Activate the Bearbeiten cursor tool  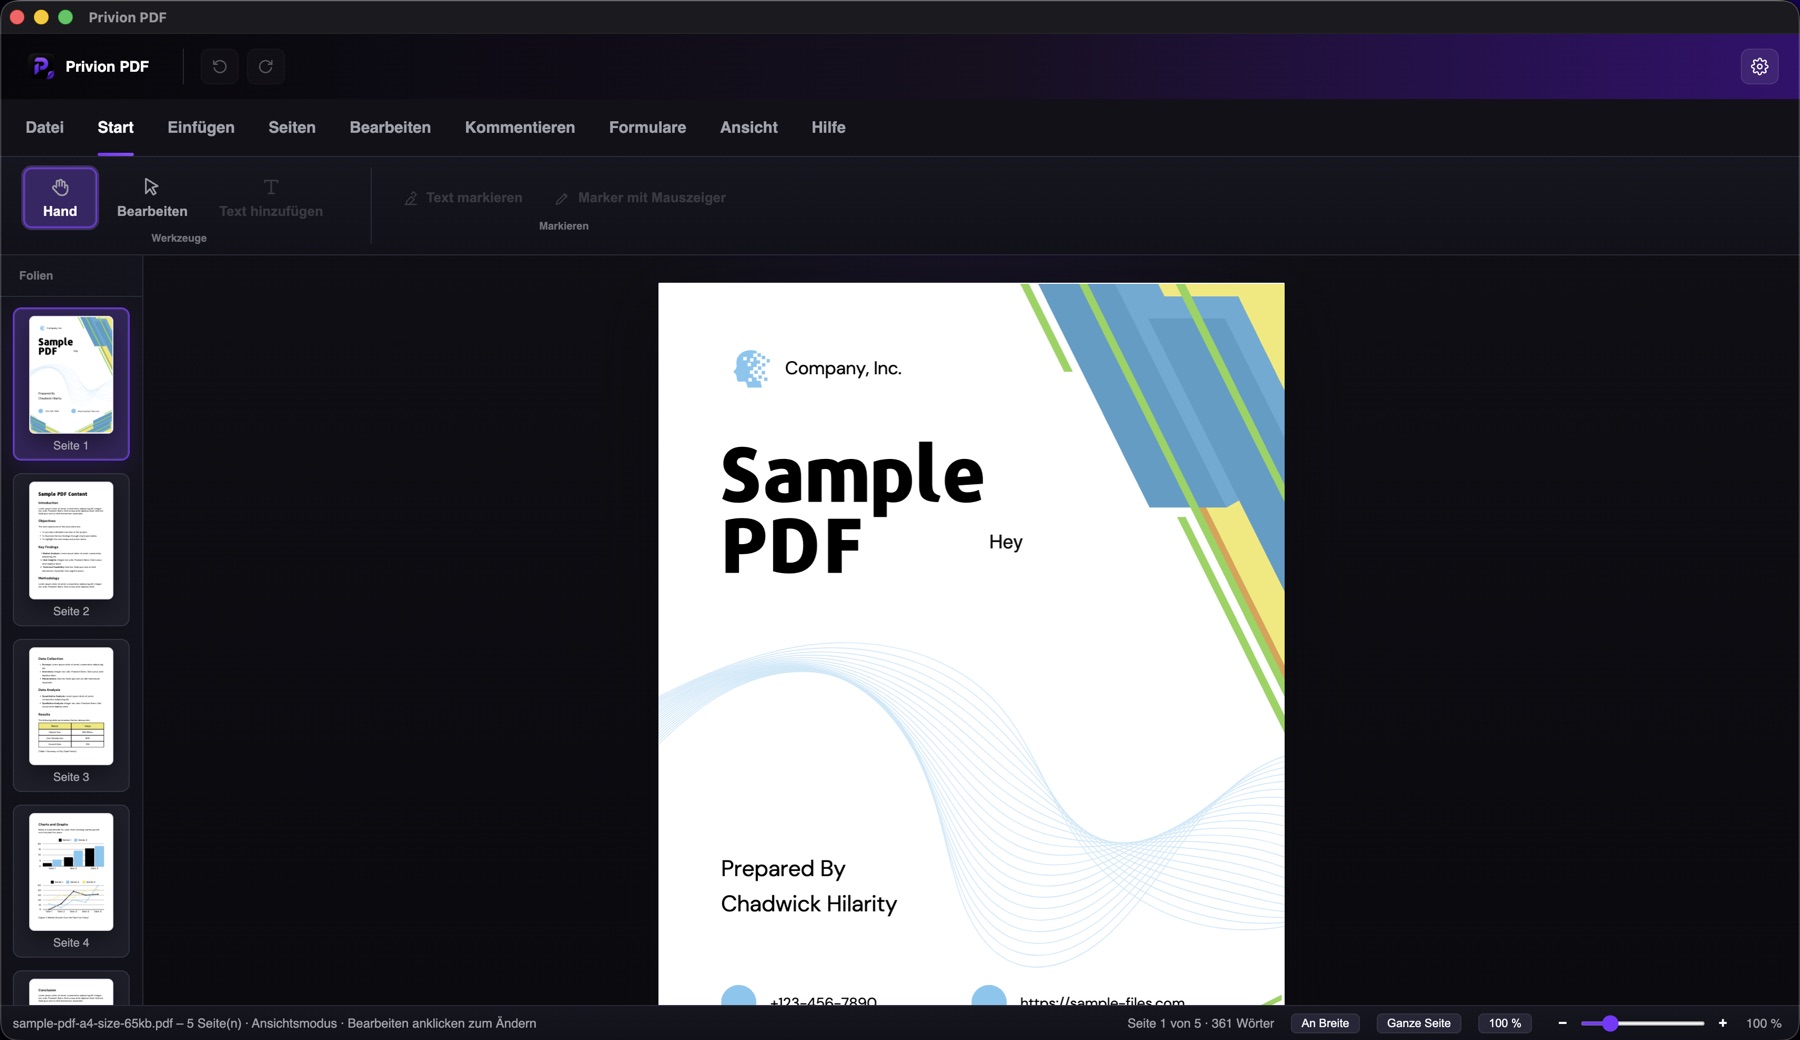pos(152,198)
